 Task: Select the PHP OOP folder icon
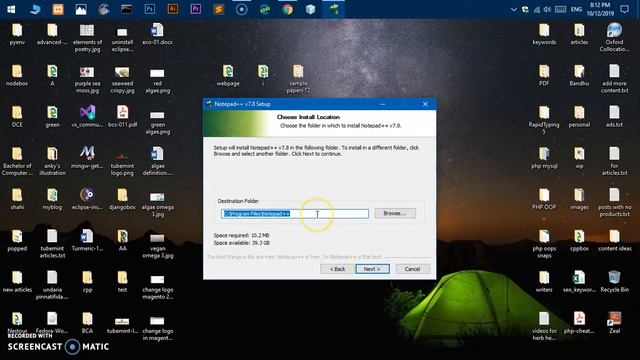coord(544,199)
